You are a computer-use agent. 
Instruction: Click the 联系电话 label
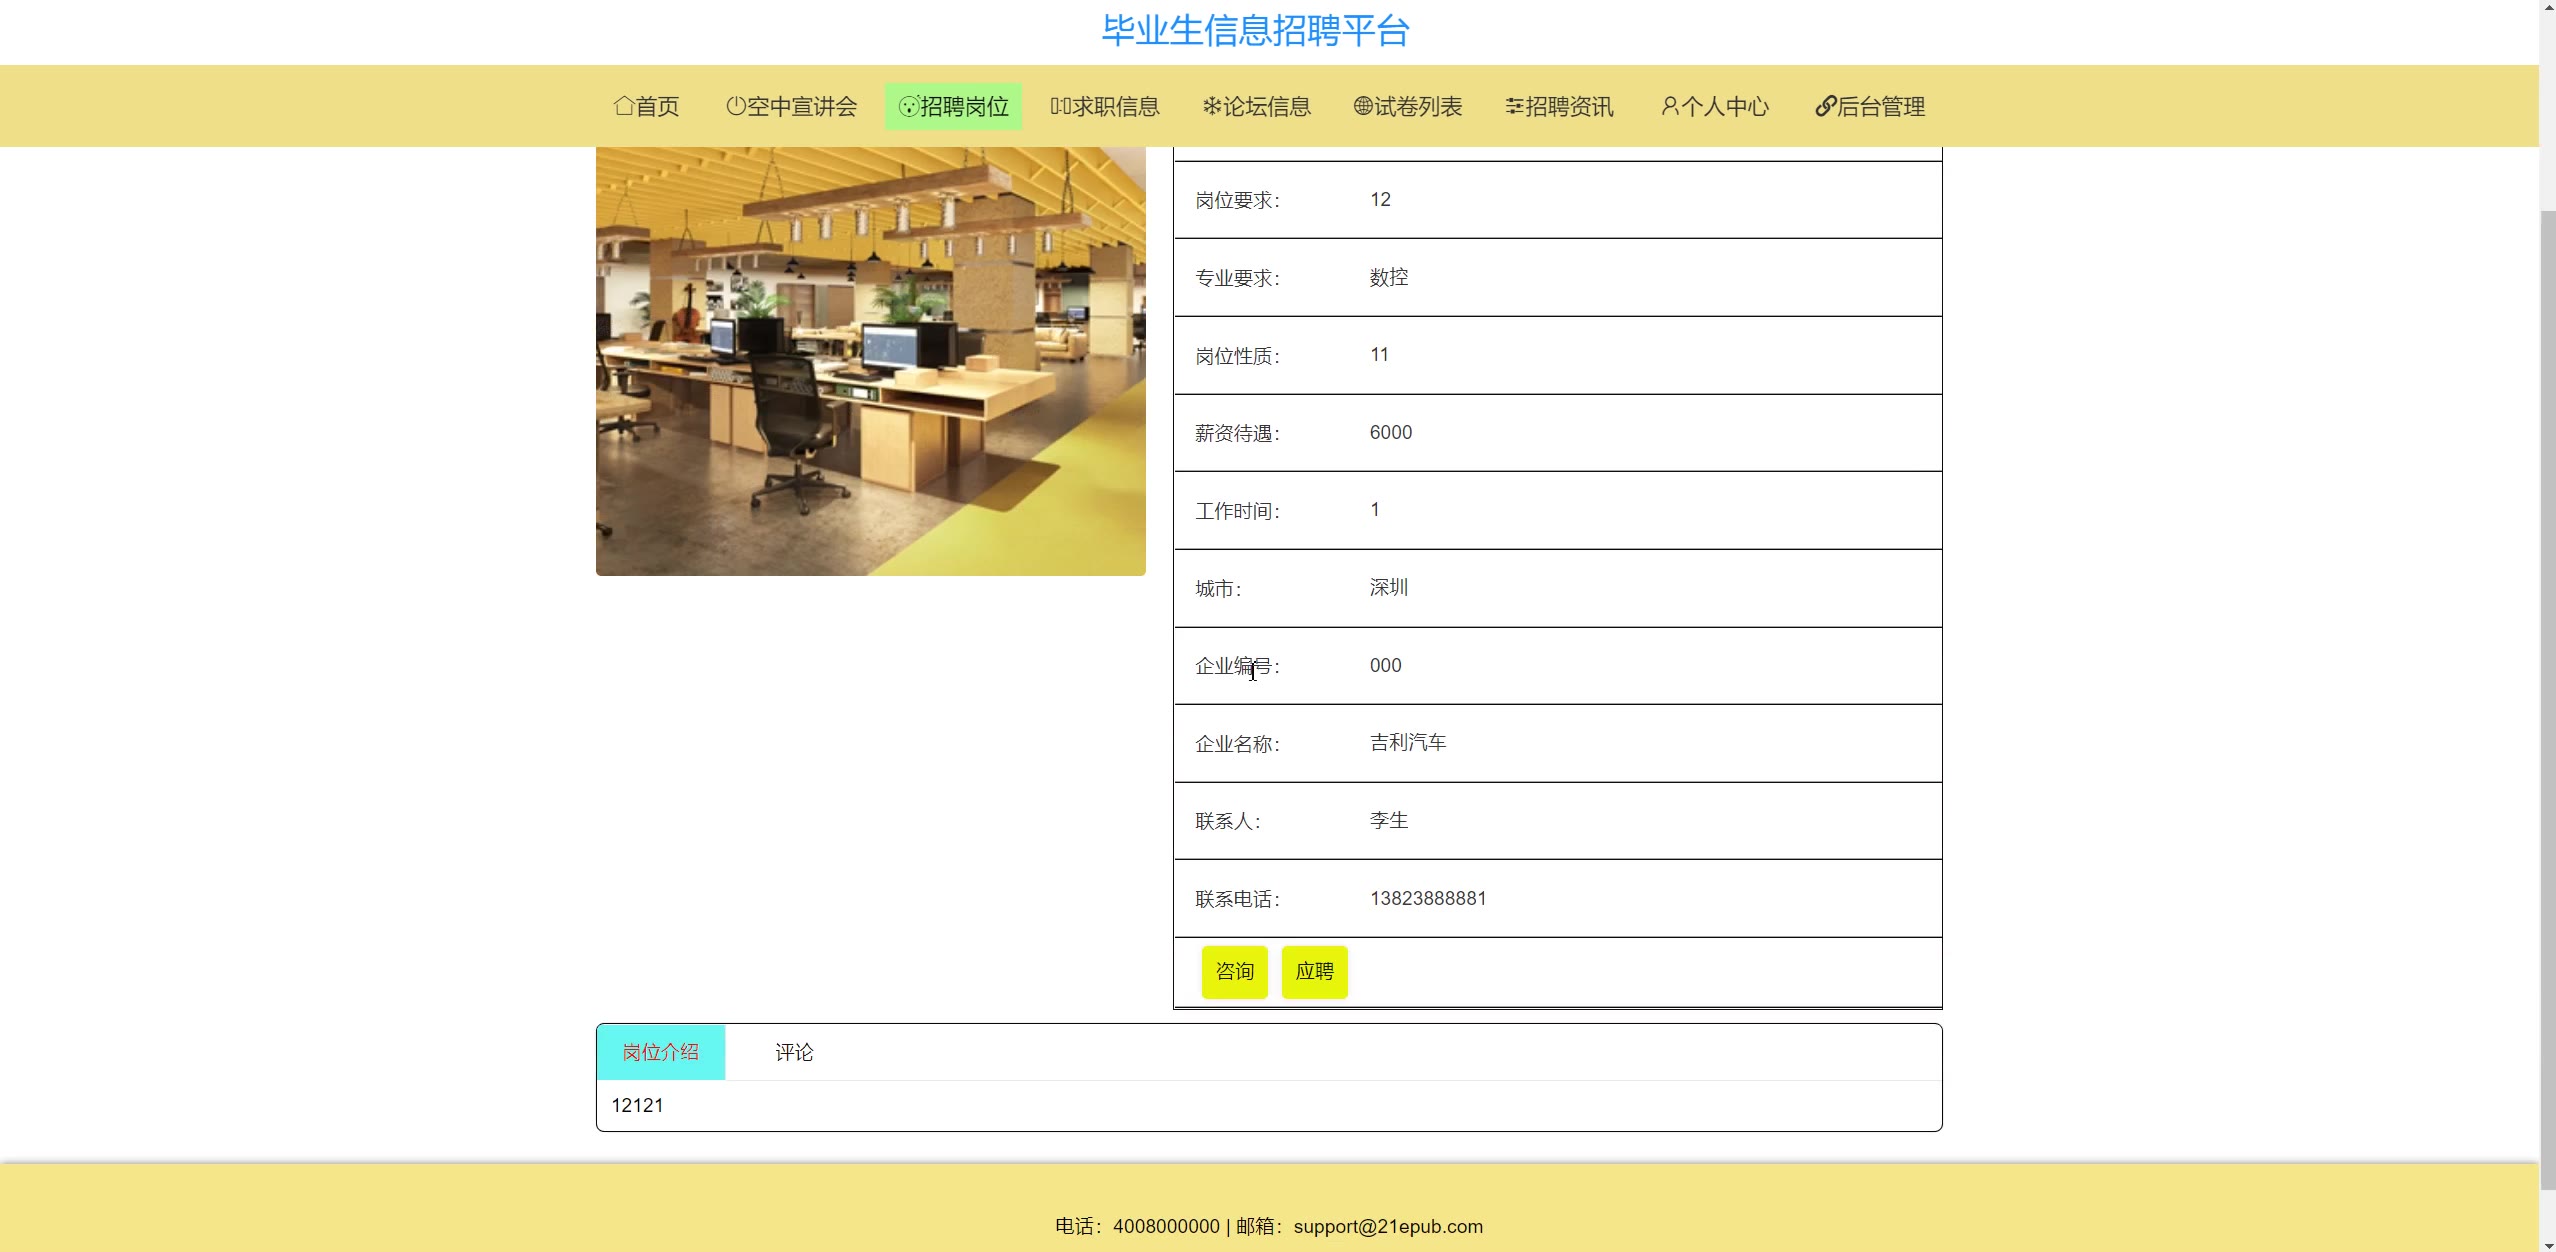click(x=1237, y=899)
